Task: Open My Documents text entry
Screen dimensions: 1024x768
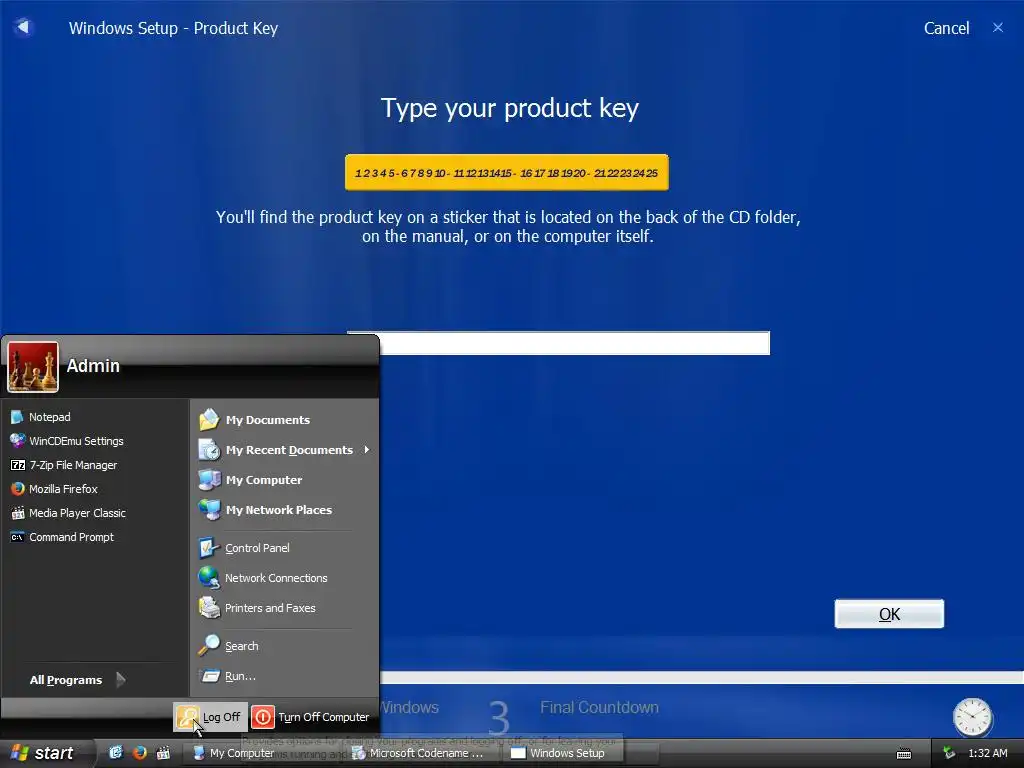Action: pos(268,420)
